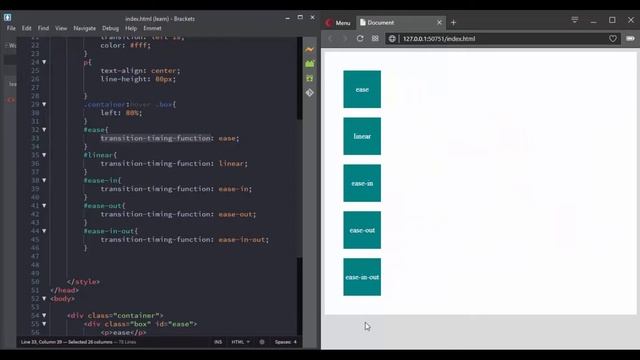
Task: Bookmark the page with the heart icon
Action: pos(613,38)
